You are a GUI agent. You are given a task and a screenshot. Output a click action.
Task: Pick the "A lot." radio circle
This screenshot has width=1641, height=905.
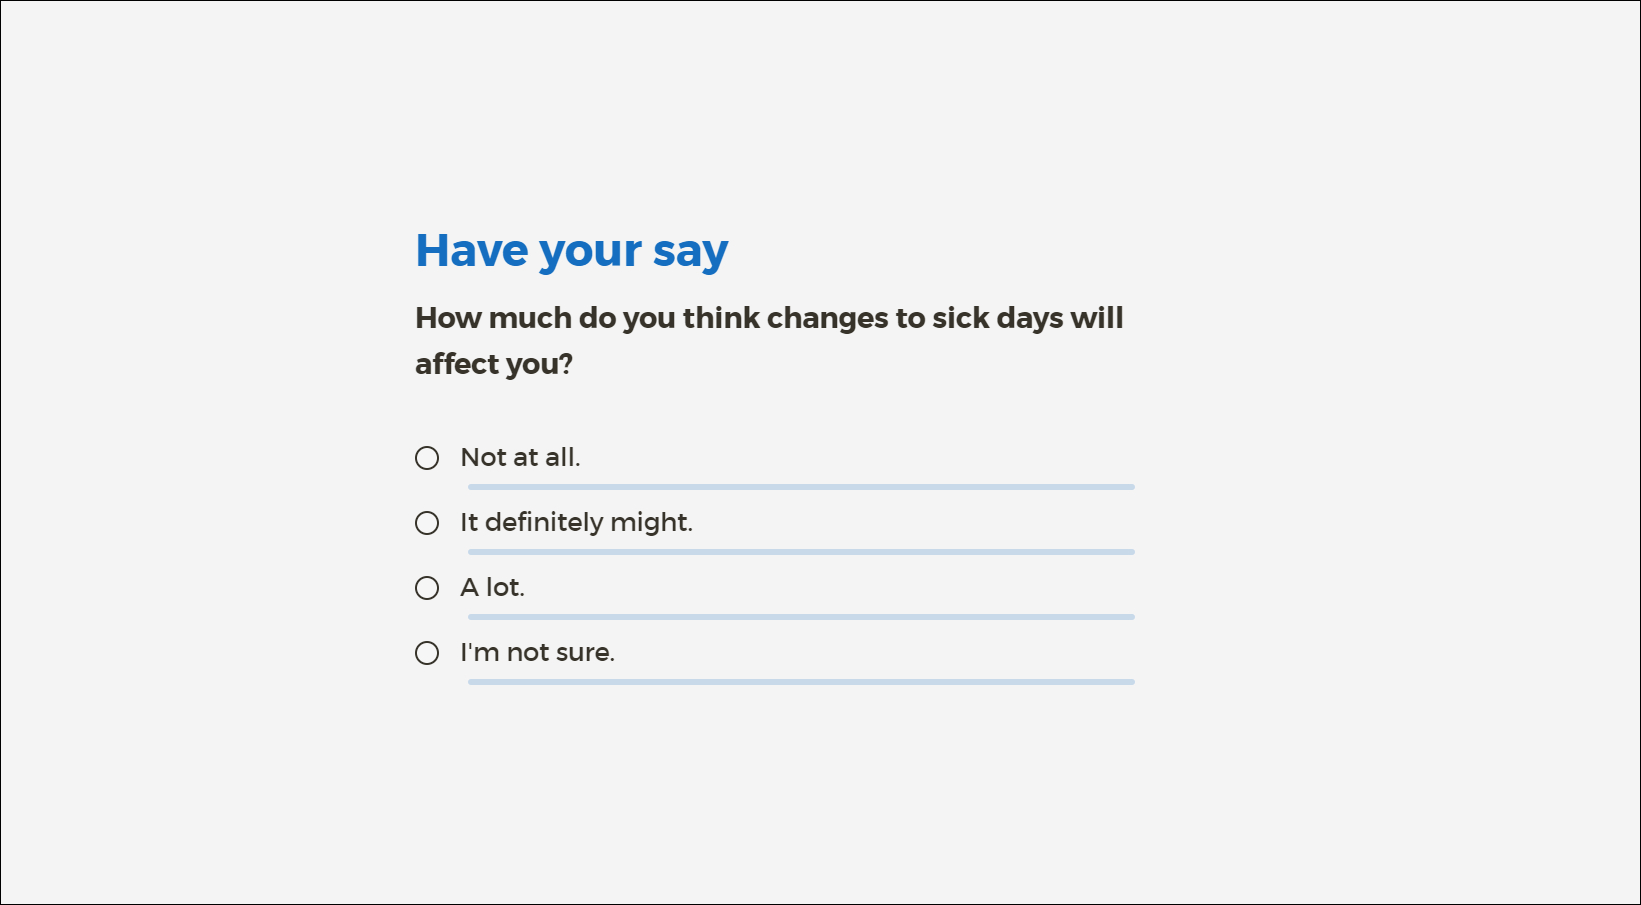click(427, 588)
